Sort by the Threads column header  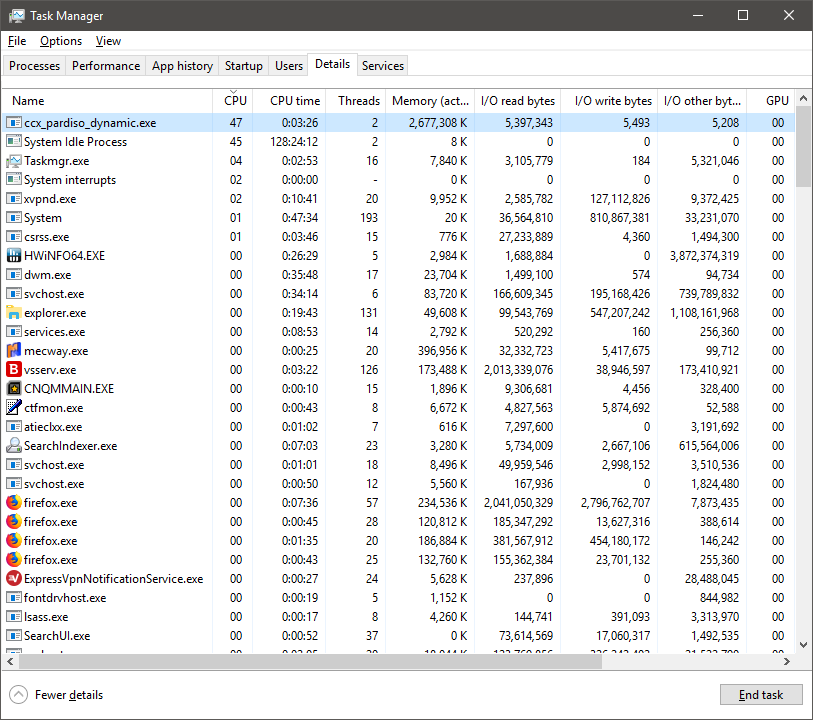click(x=356, y=101)
